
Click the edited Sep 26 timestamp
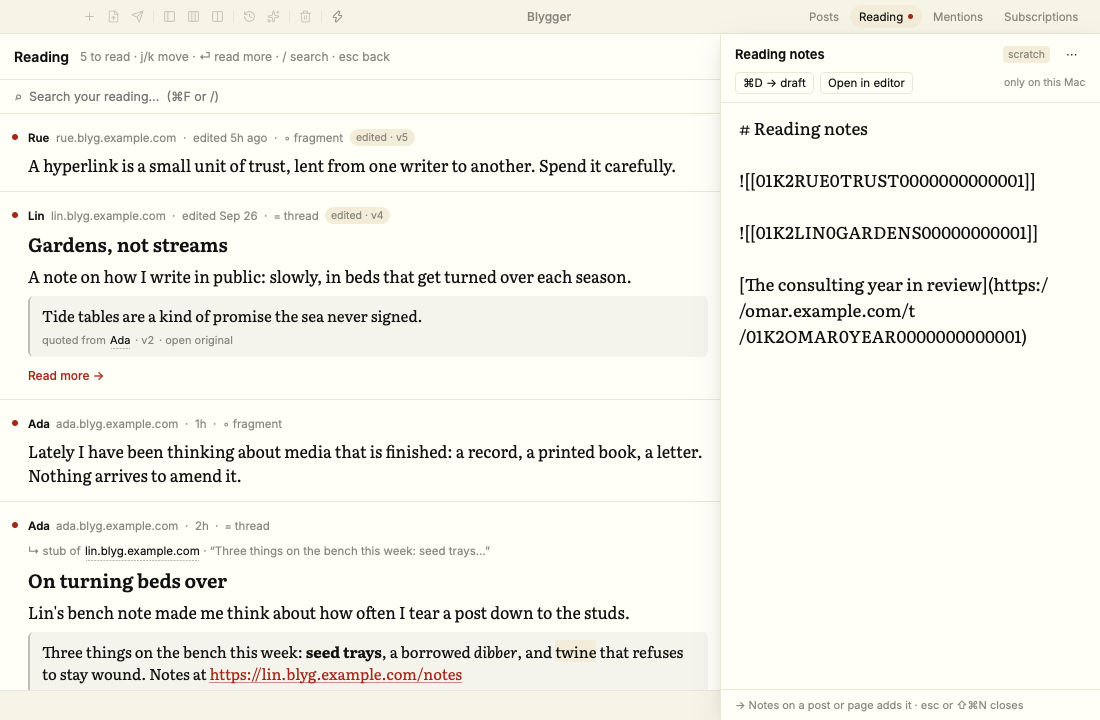click(220, 216)
